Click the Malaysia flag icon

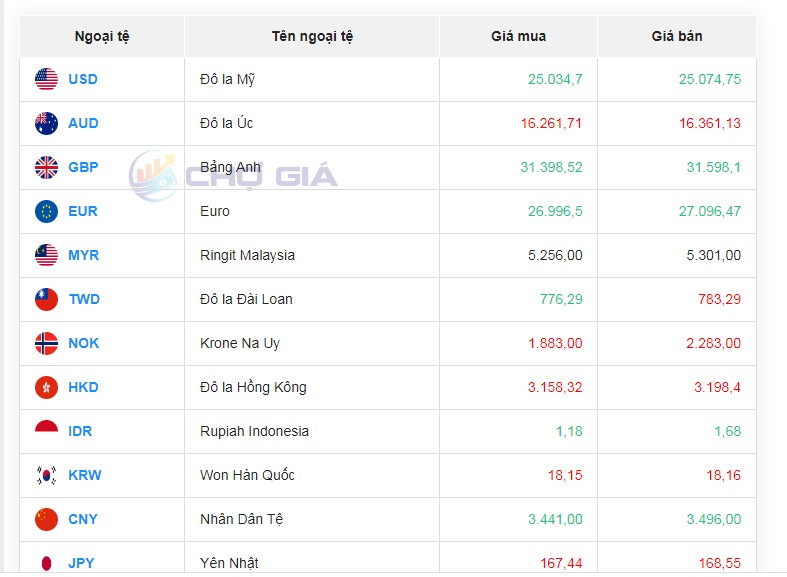point(46,255)
